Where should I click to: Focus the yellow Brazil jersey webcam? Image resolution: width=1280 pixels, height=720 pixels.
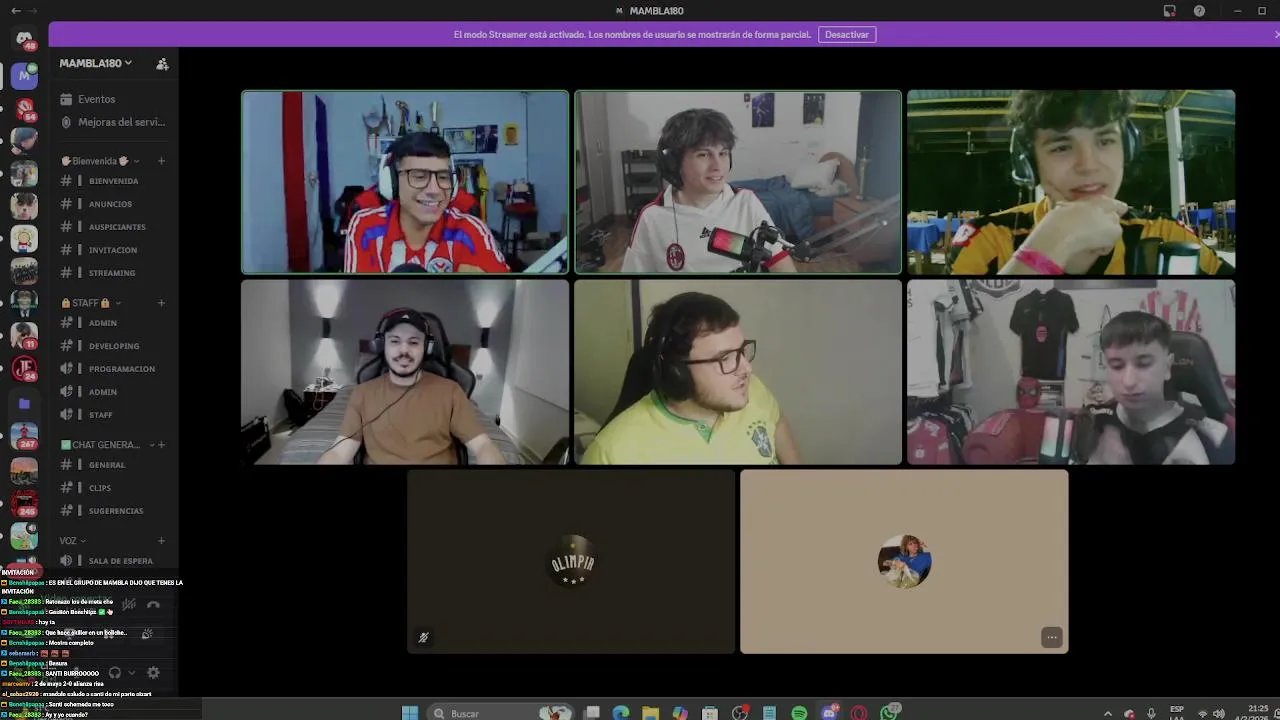[738, 372]
